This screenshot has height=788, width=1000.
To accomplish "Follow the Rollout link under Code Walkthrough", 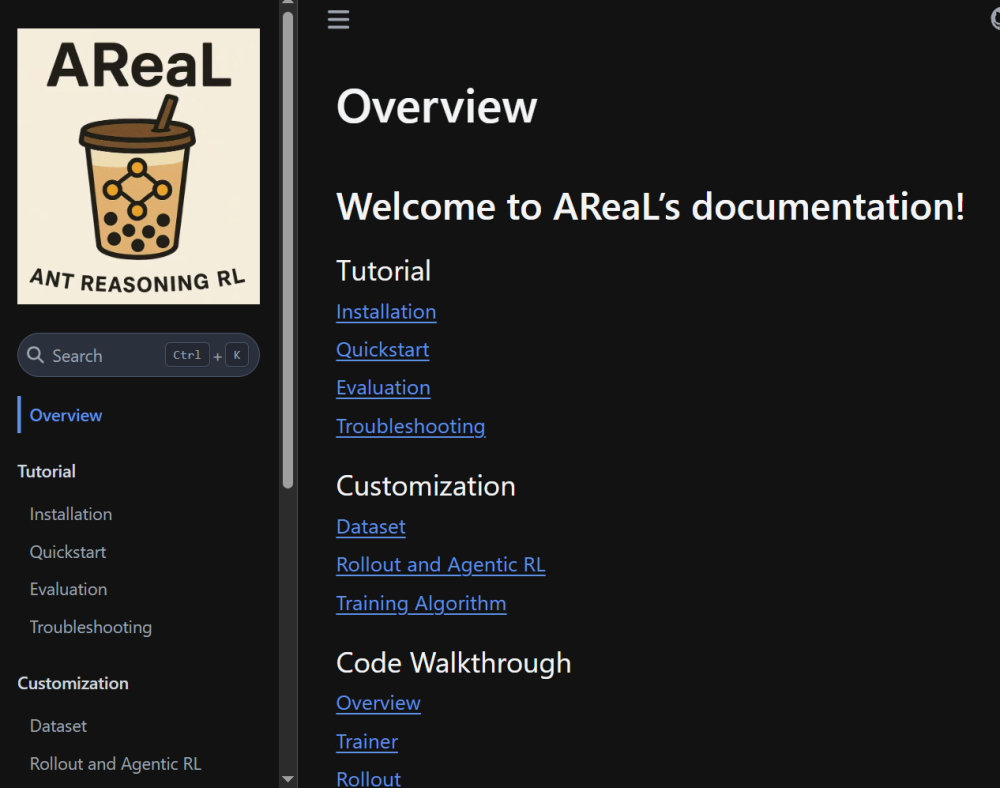I will [368, 779].
